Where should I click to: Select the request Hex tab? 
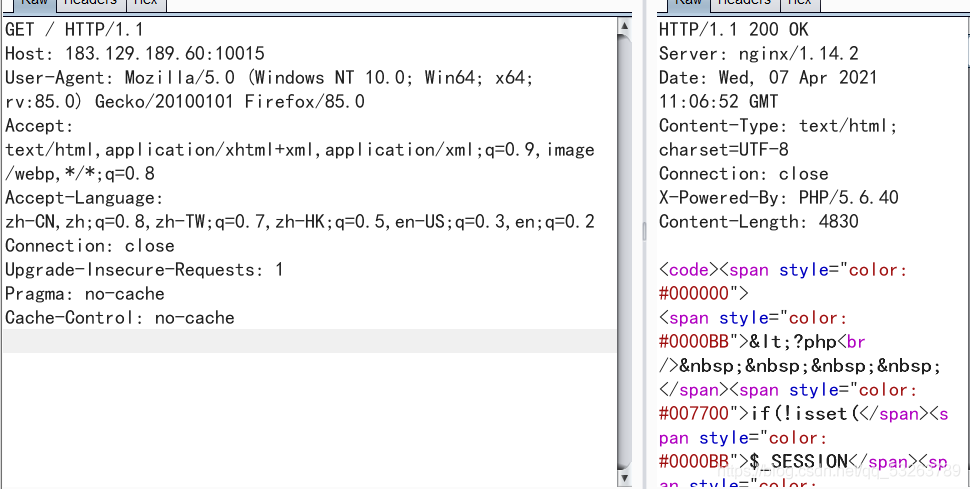tap(145, 3)
